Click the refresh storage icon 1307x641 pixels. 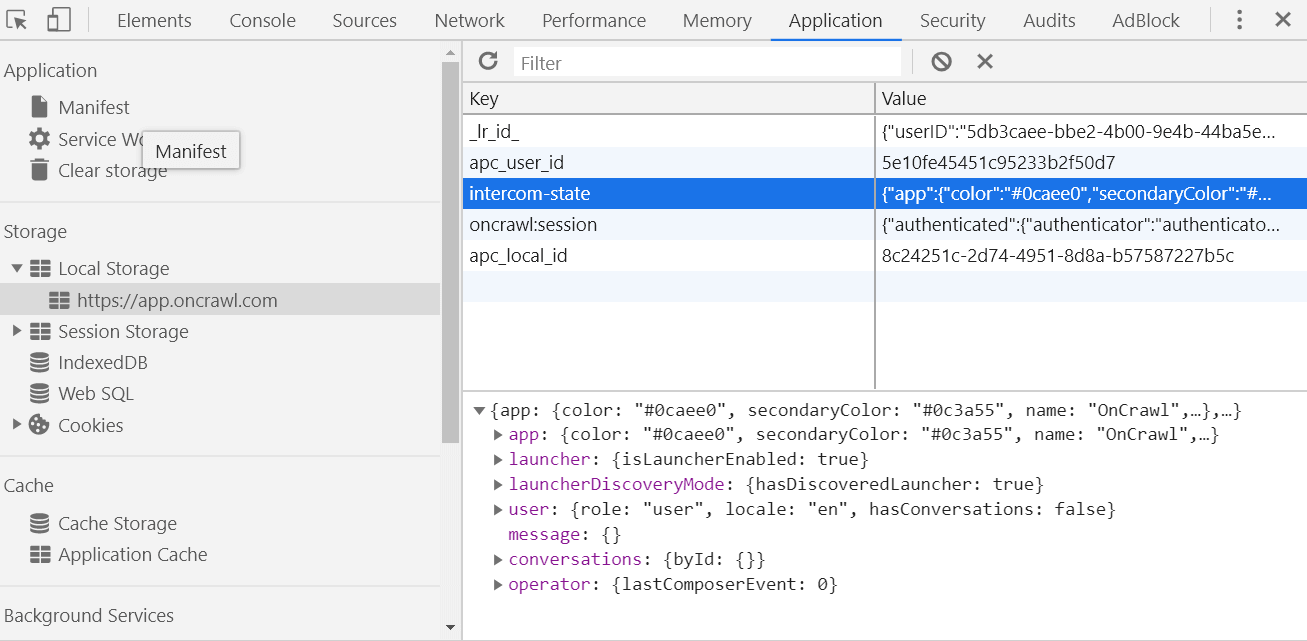point(488,62)
